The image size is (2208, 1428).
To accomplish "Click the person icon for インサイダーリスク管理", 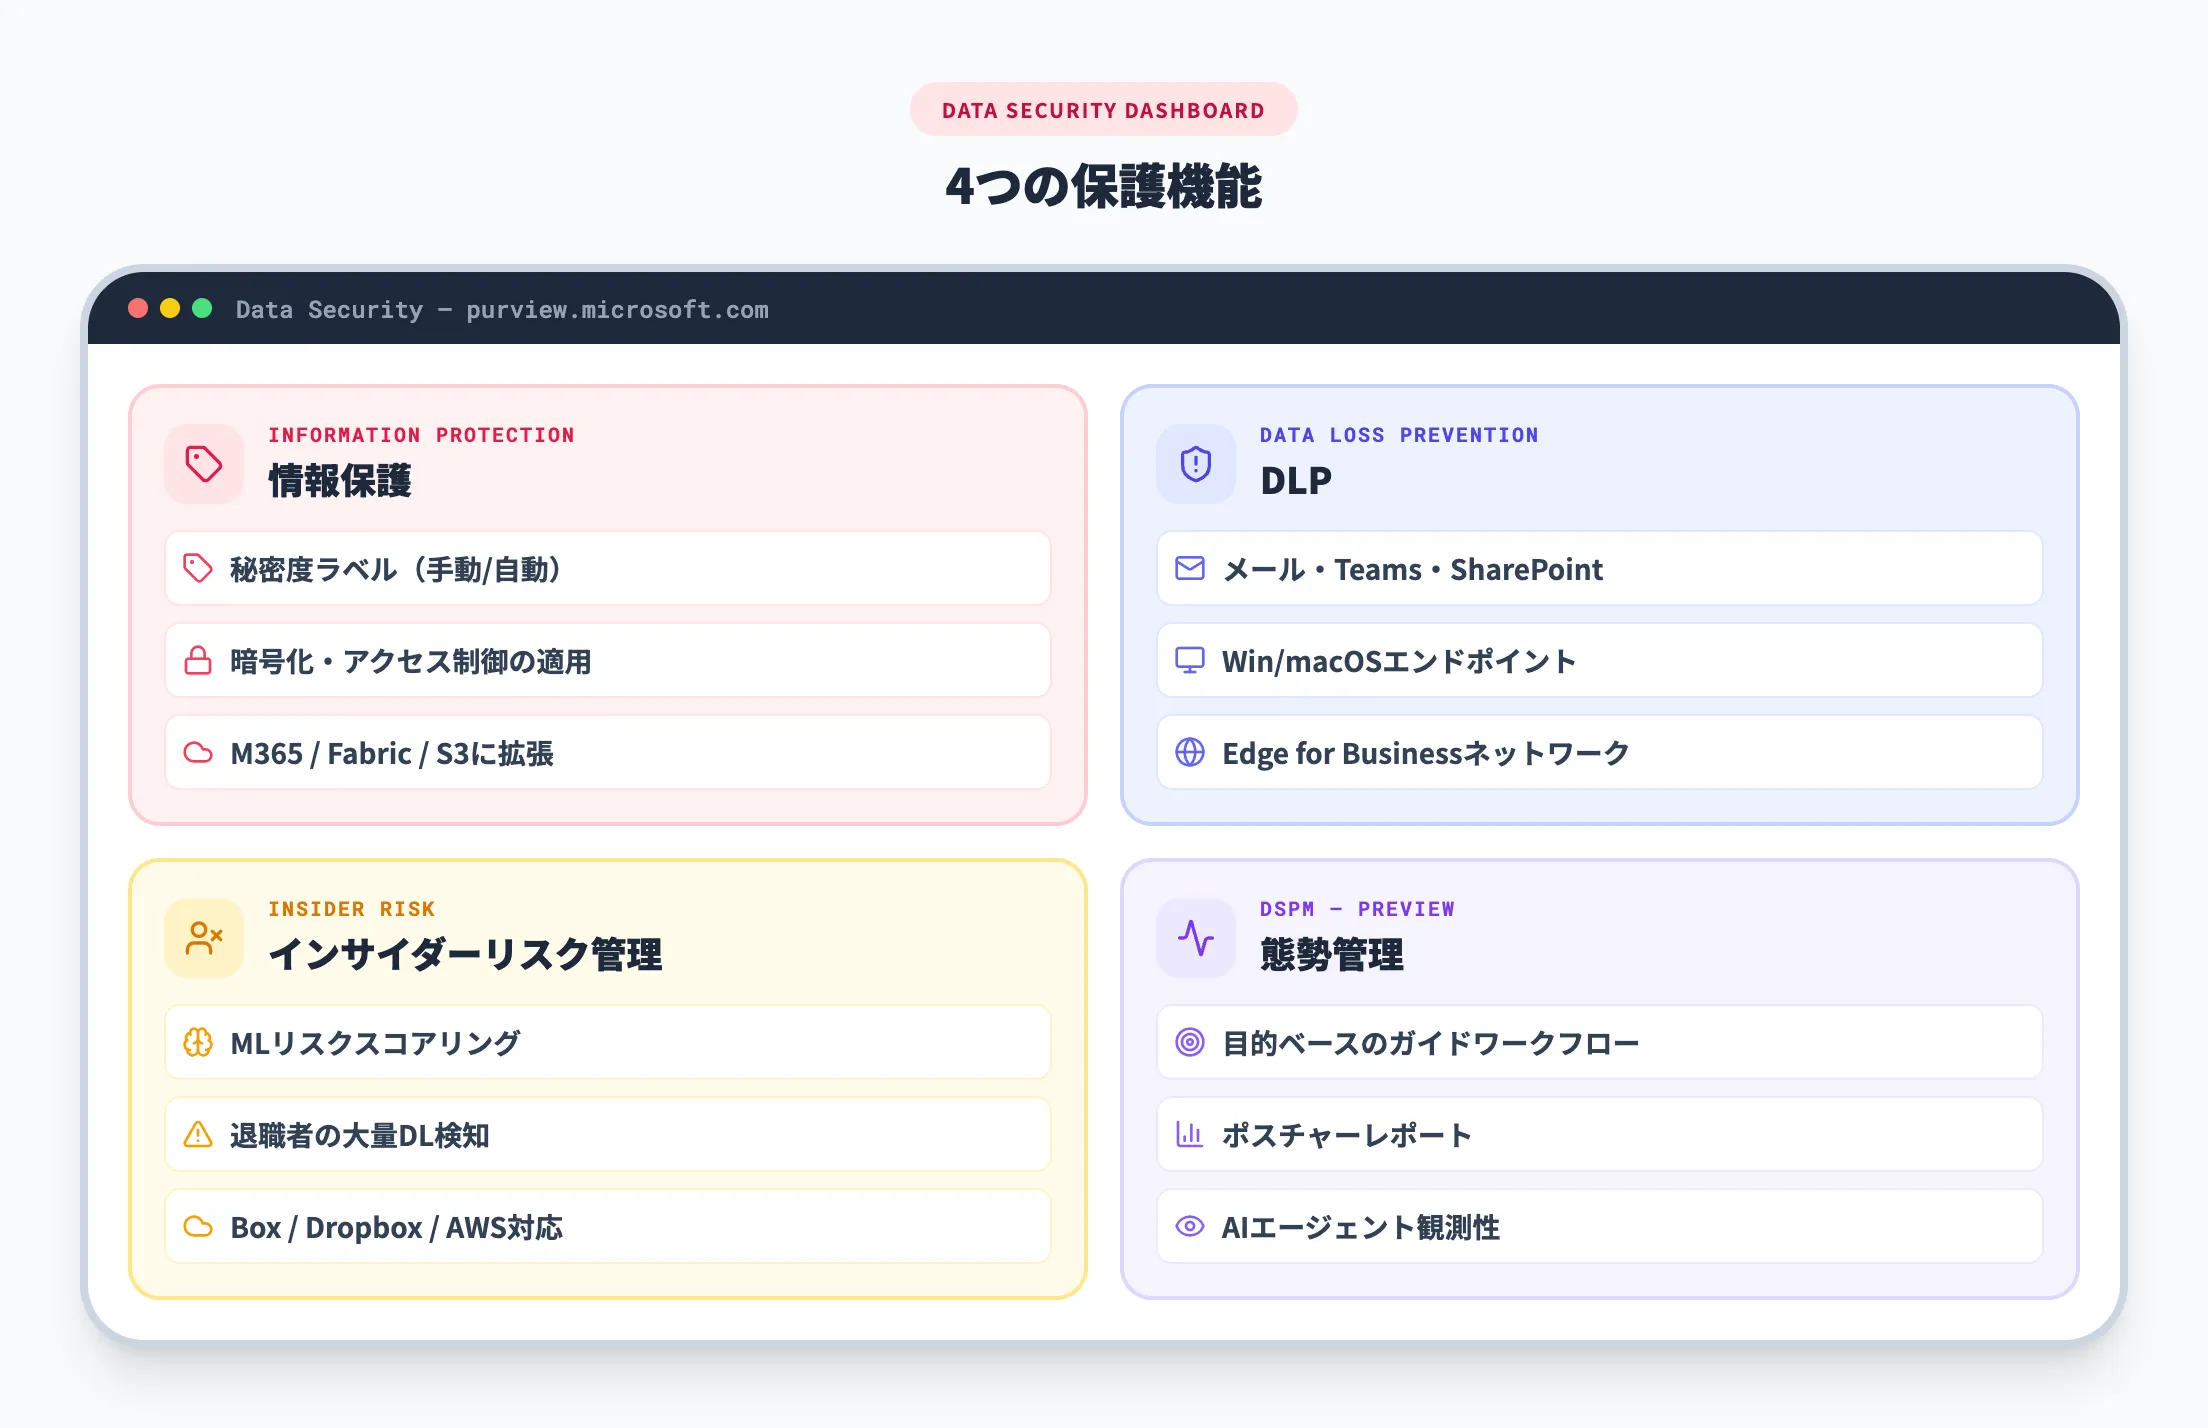I will 203,937.
